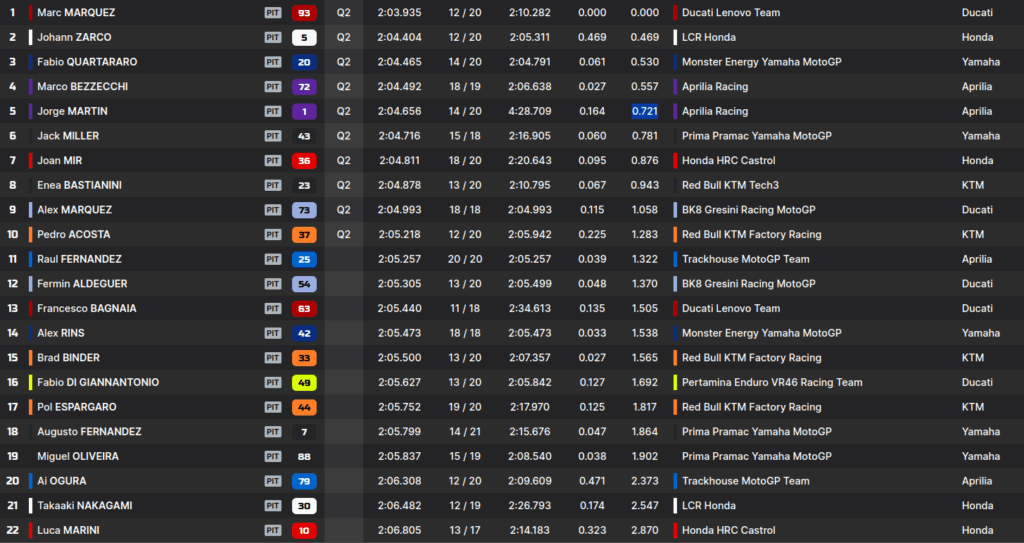
Task: Click Q2 label in Pedro ACOSTA row
Action: coord(344,235)
